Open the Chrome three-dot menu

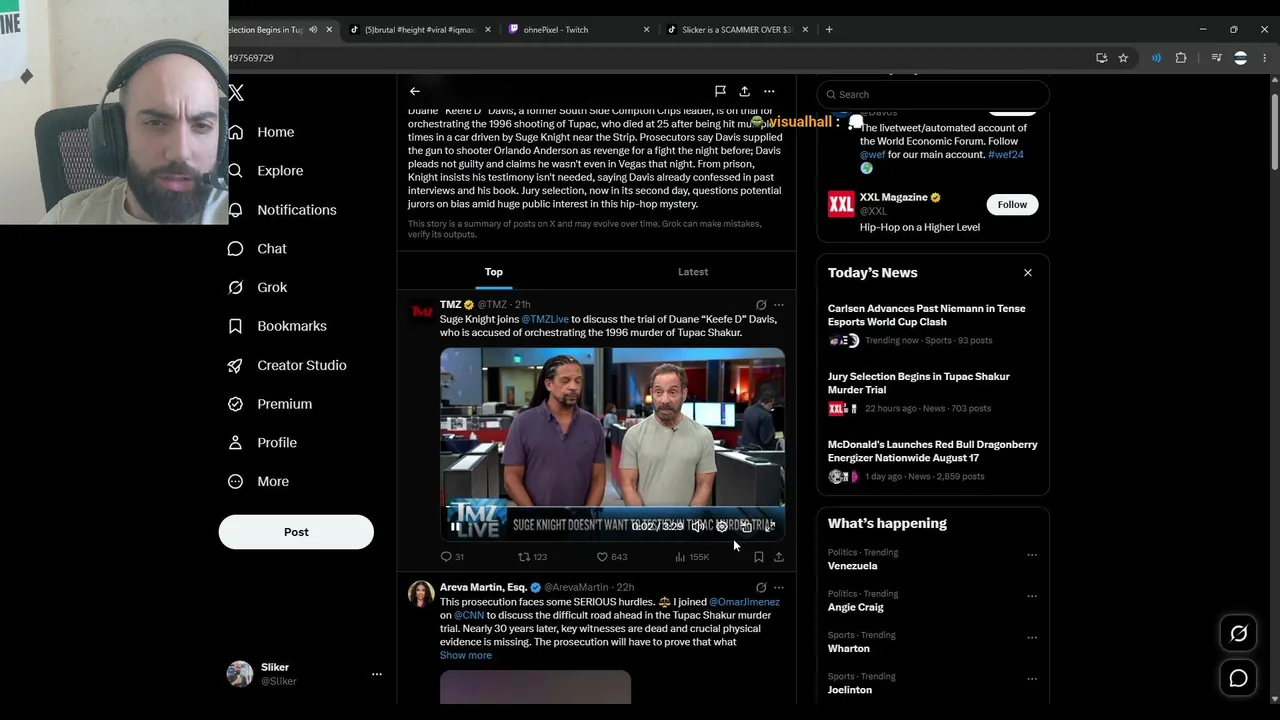click(1265, 58)
